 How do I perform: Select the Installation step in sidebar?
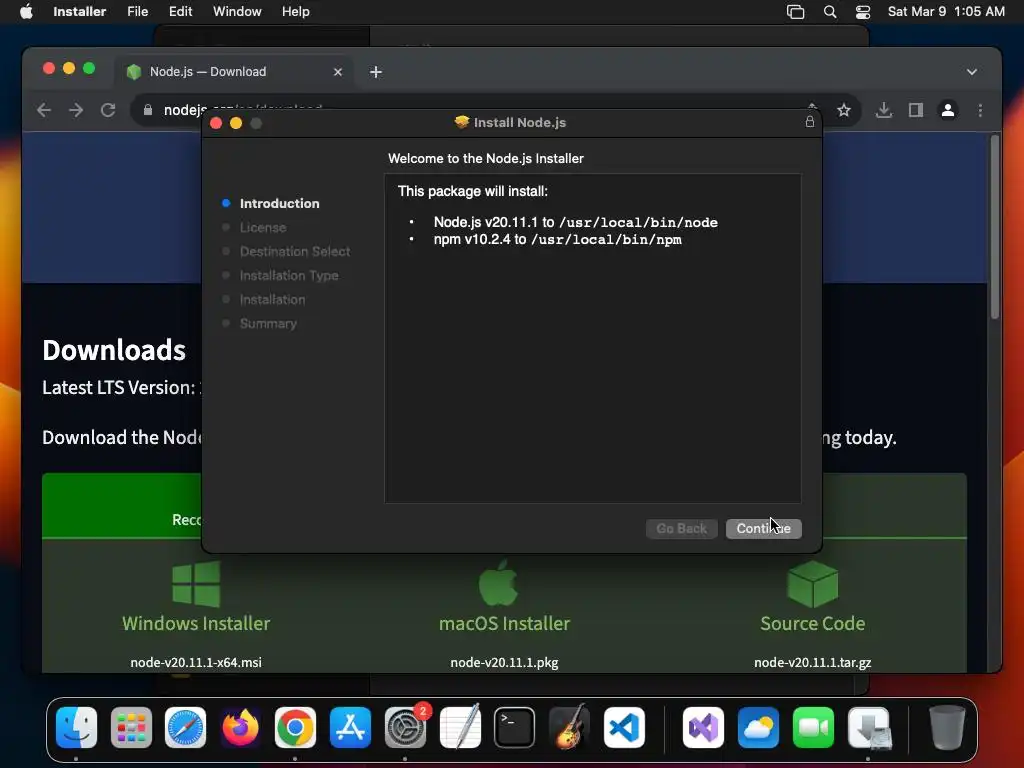pos(272,300)
